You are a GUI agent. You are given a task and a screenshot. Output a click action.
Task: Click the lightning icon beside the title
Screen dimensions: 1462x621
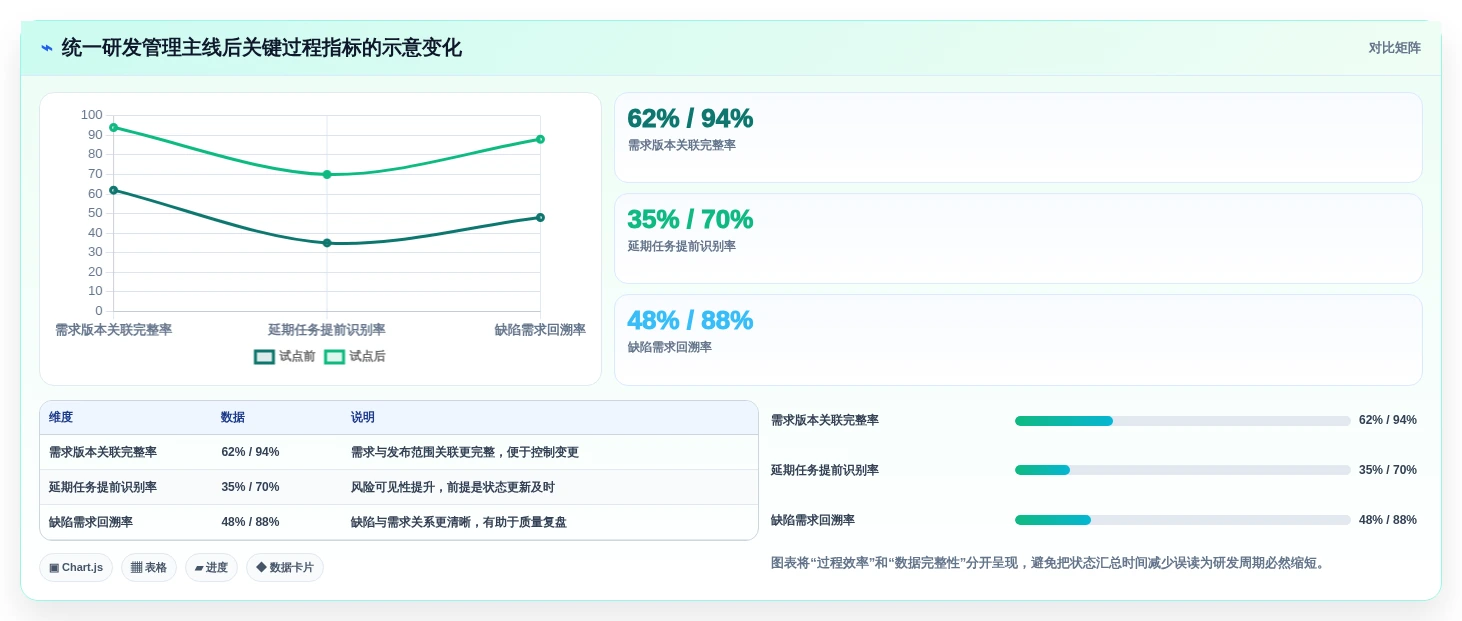tap(47, 48)
